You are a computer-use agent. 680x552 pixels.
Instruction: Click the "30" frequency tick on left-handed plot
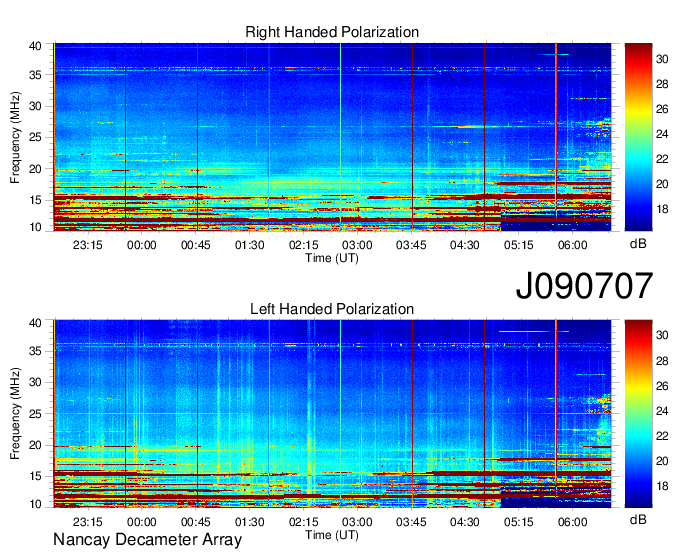(x=35, y=382)
